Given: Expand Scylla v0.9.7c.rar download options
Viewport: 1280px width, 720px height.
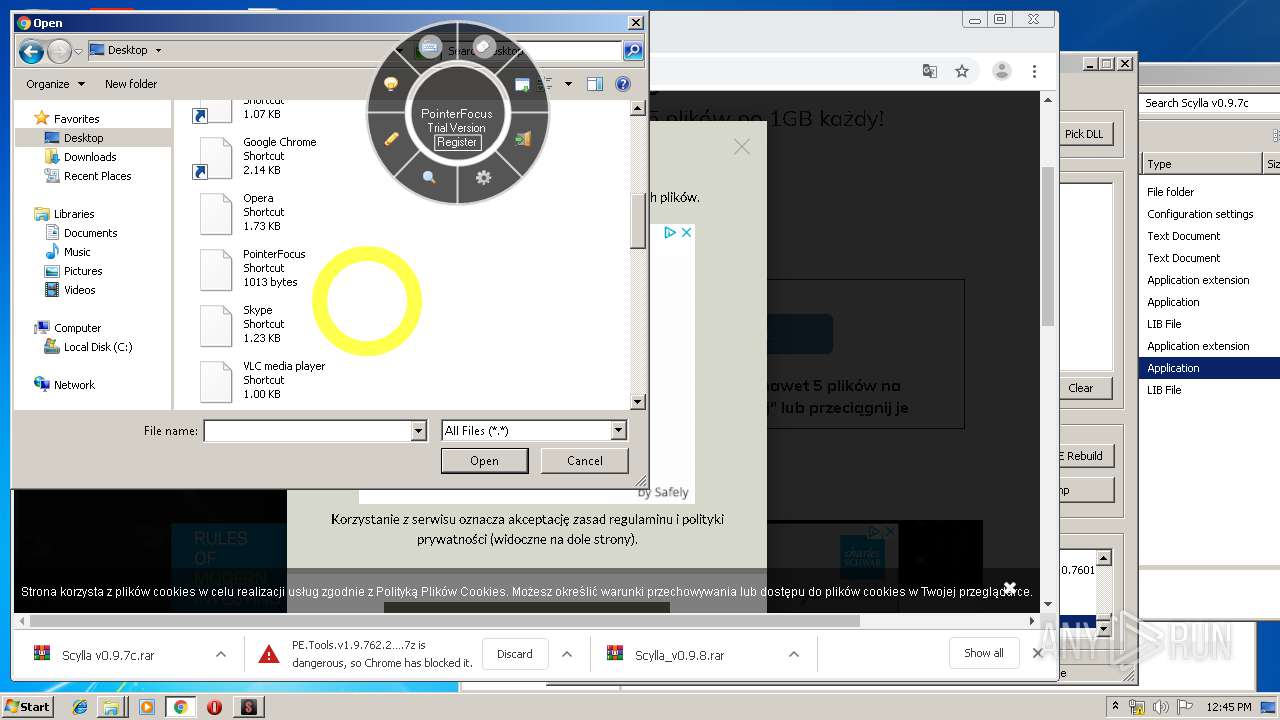Looking at the screenshot, I should click(221, 655).
